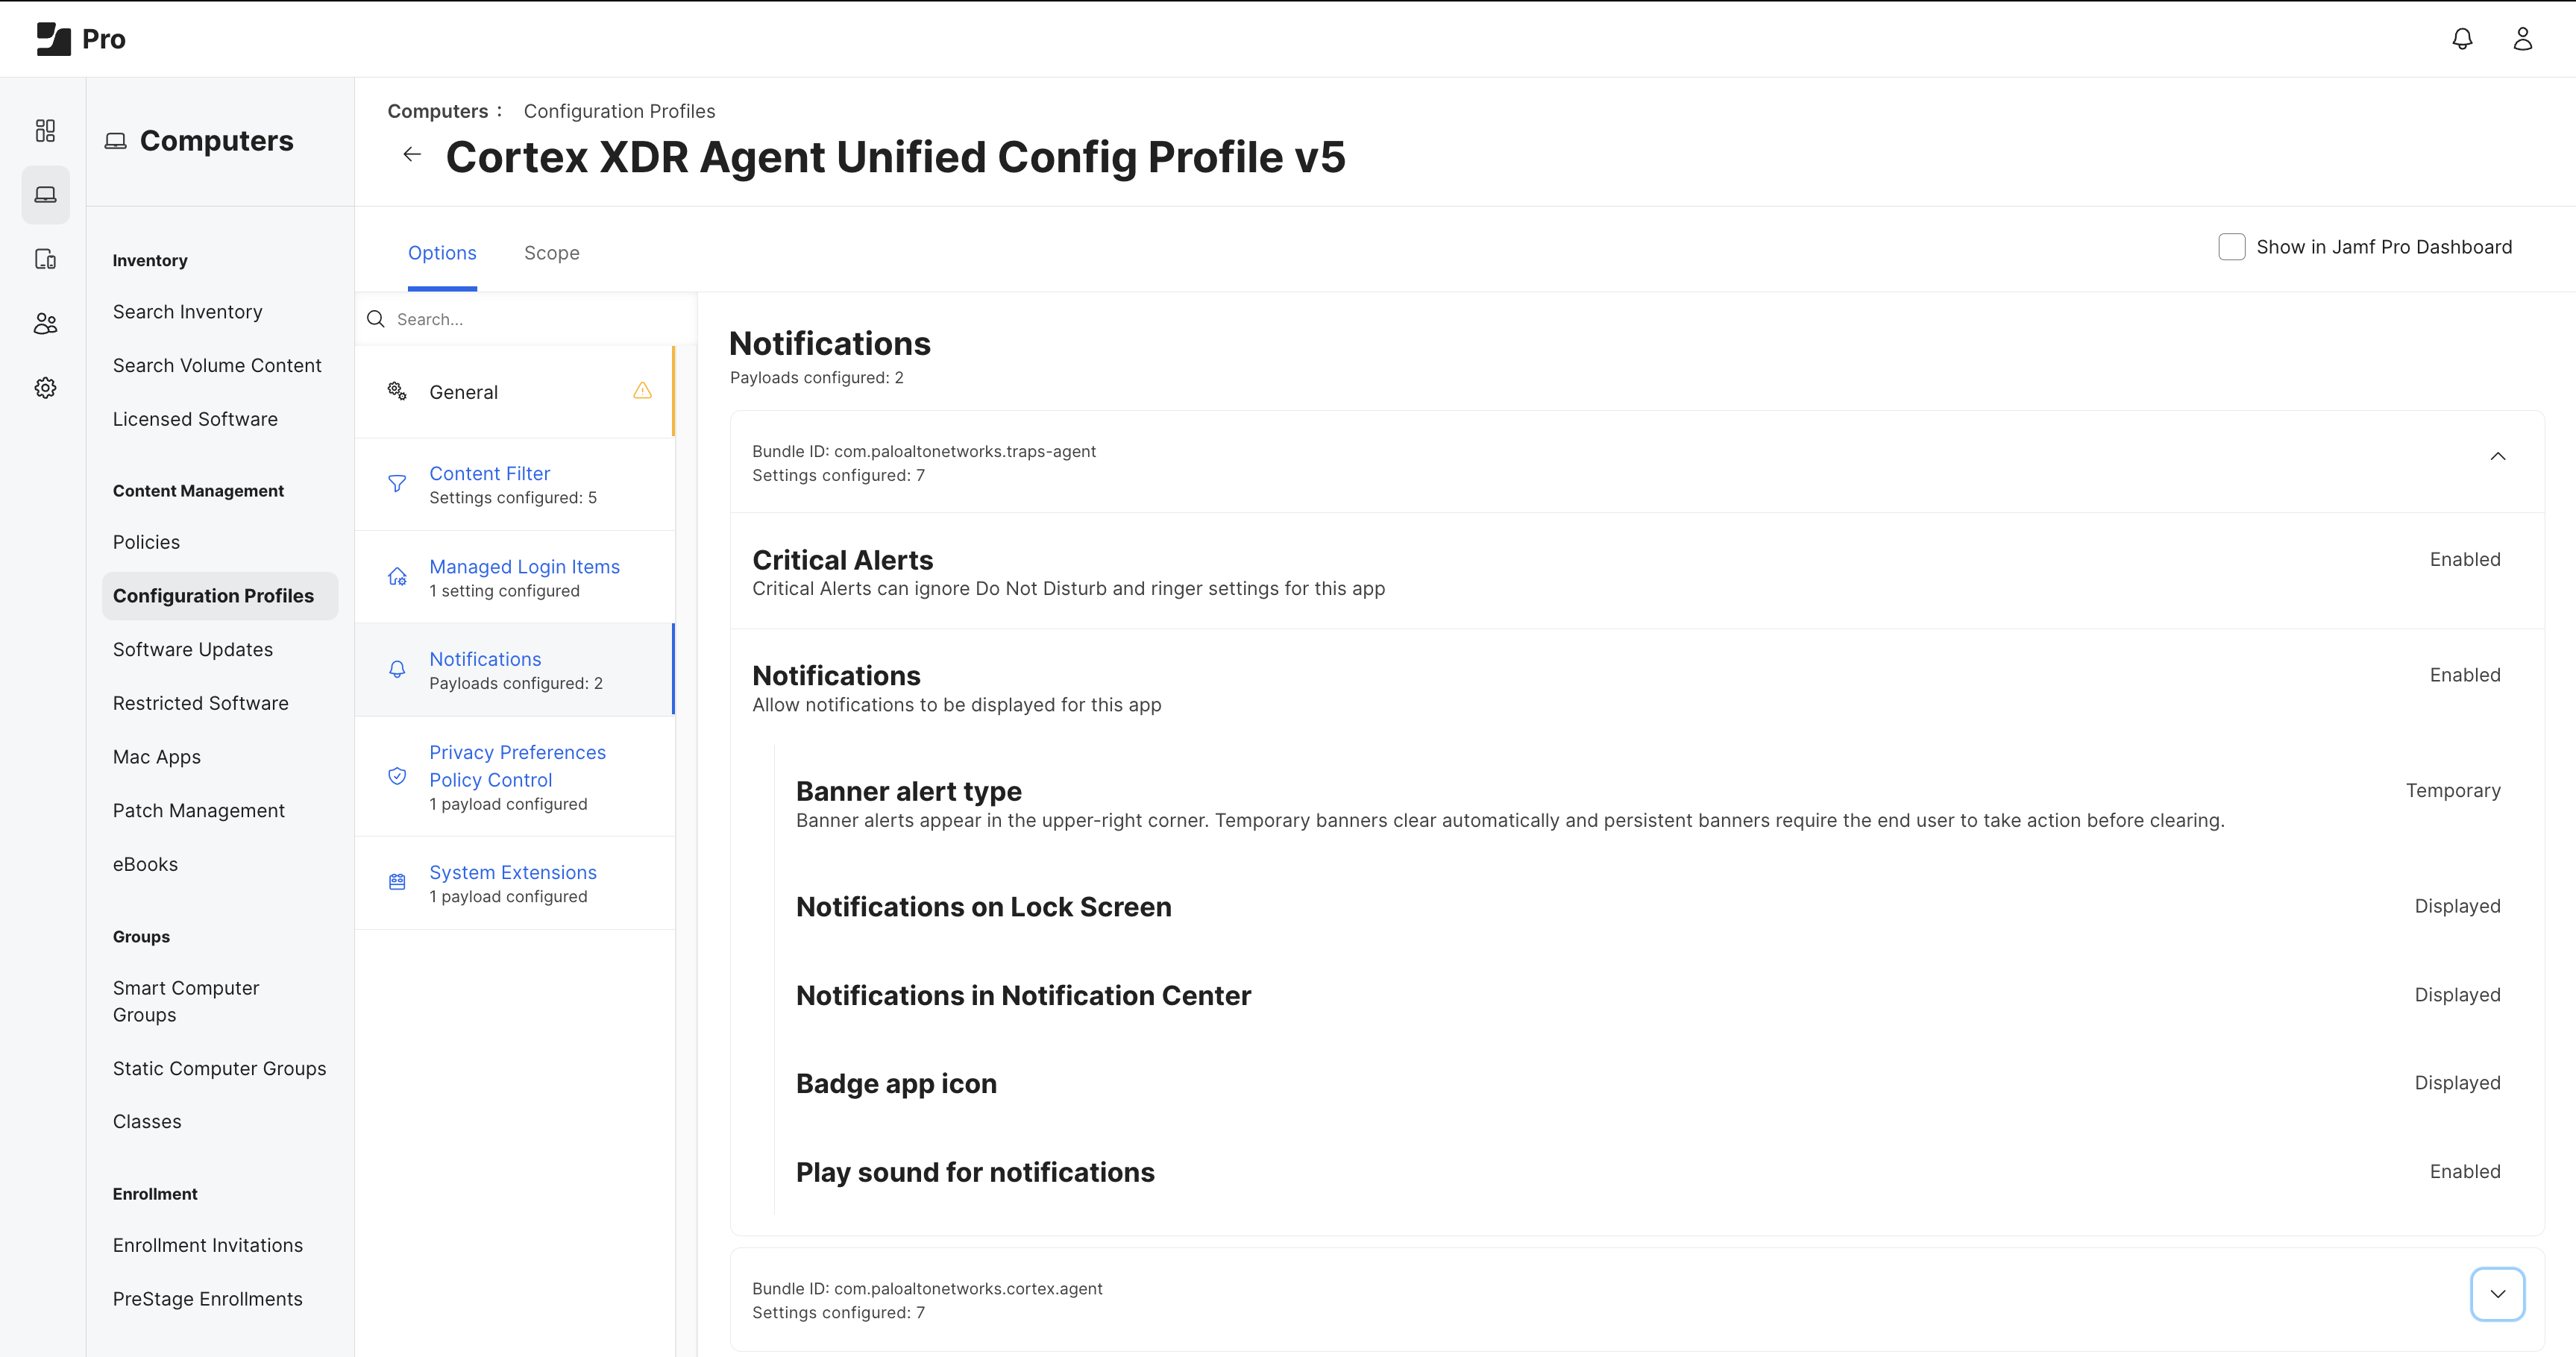Enable Show in Jamf Pro Dashboard checkbox
The image size is (2576, 1357).
coord(2231,247)
